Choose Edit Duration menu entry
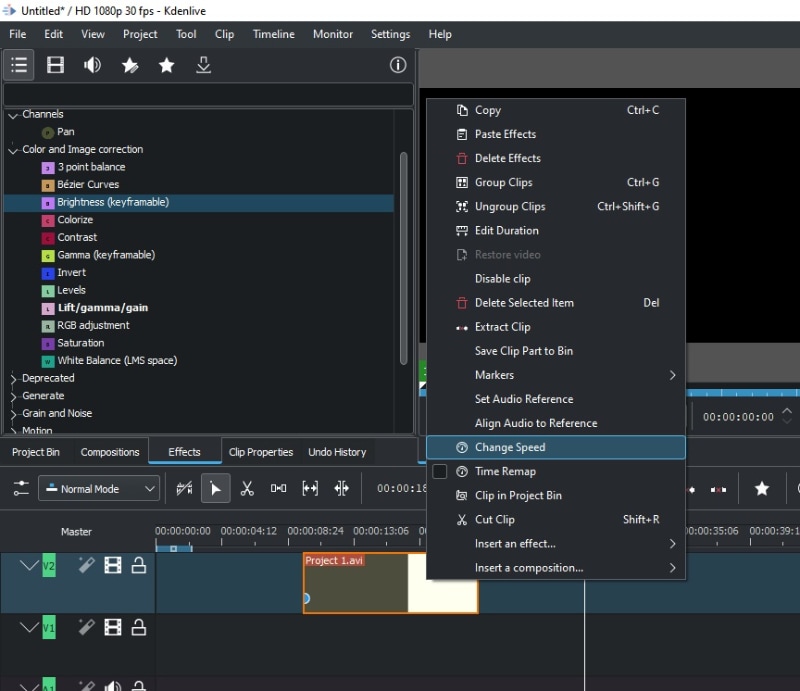 click(x=556, y=230)
